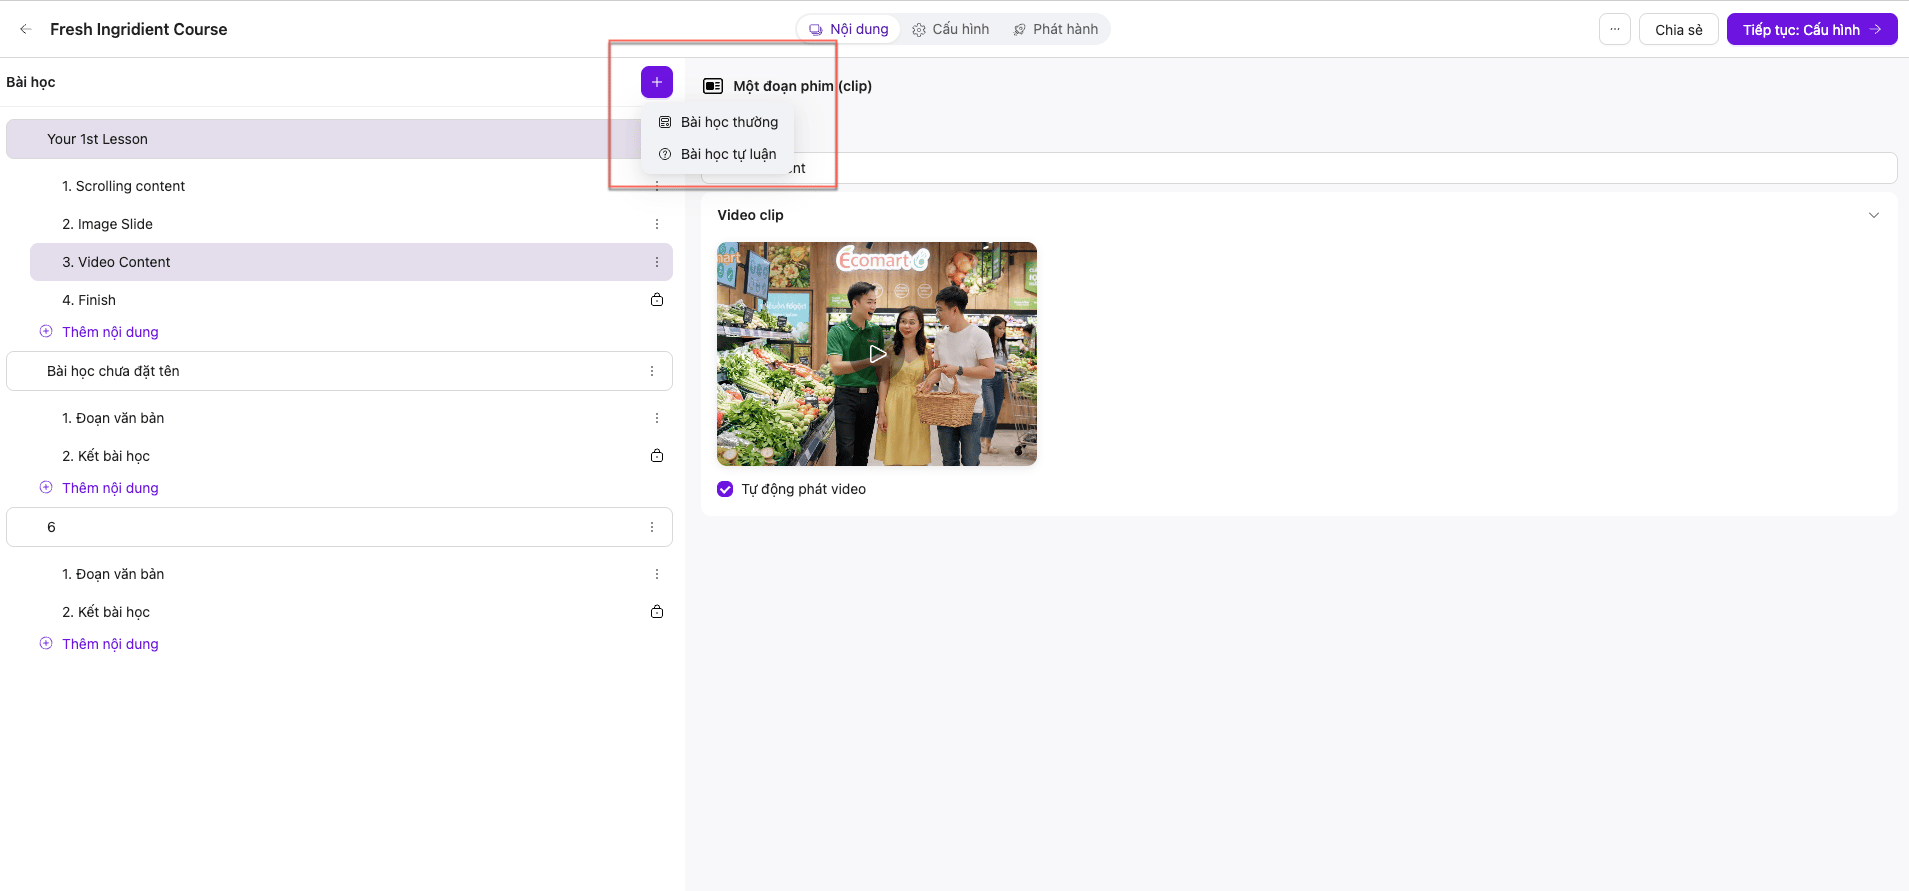Select 2. Kết bài học under lesson 6
Viewport: 1909px width, 891px height.
click(x=351, y=612)
